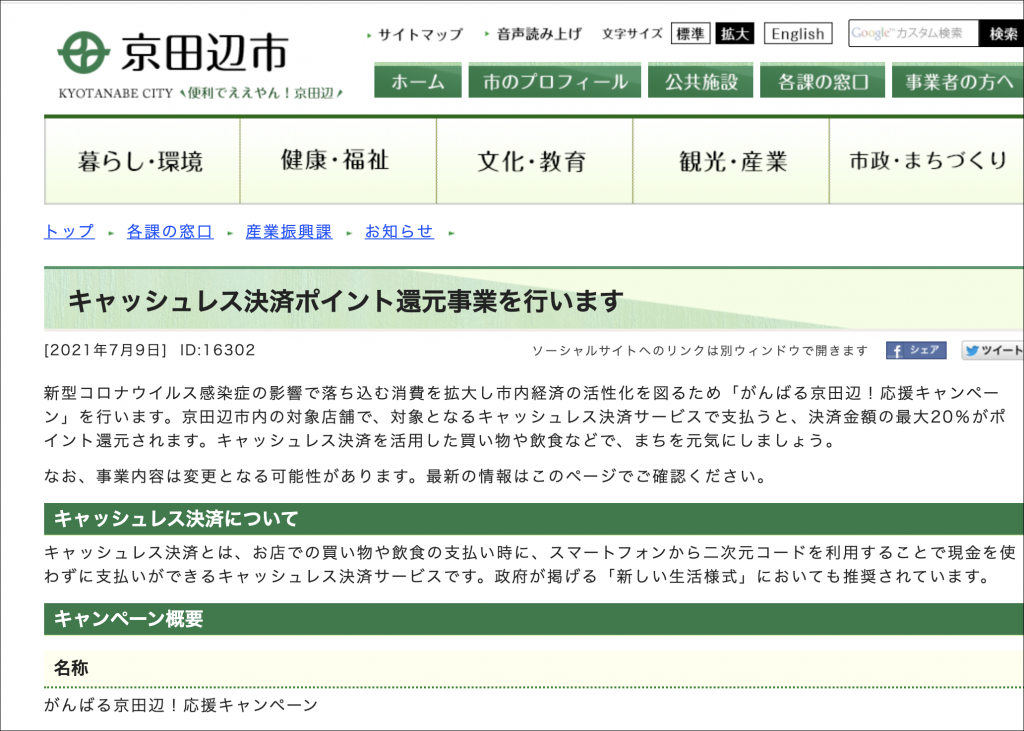The width and height of the screenshot is (1024, 731).
Task: Set text size to 拡大
Action: [735, 34]
